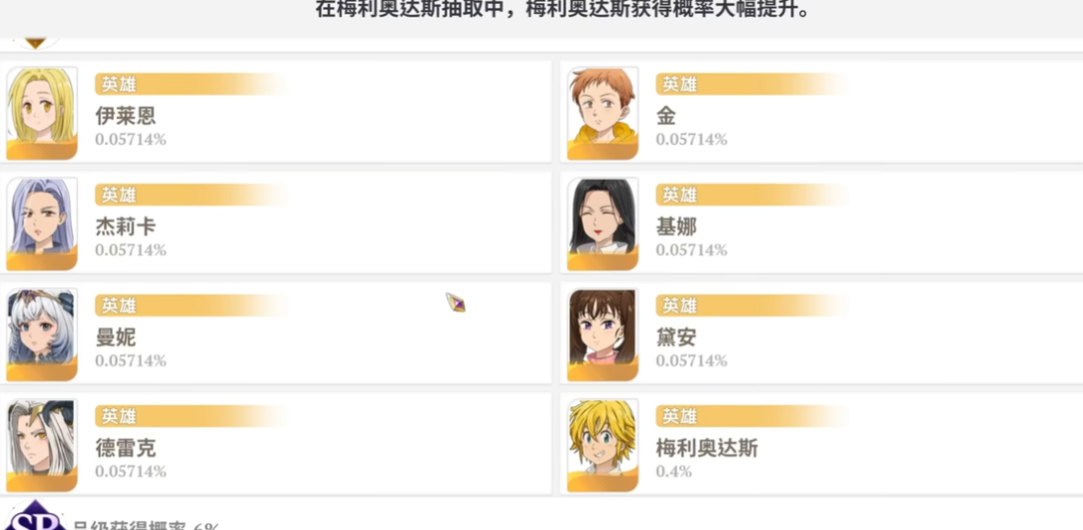
Task: Click the 基娜 hero name
Action: pos(676,227)
